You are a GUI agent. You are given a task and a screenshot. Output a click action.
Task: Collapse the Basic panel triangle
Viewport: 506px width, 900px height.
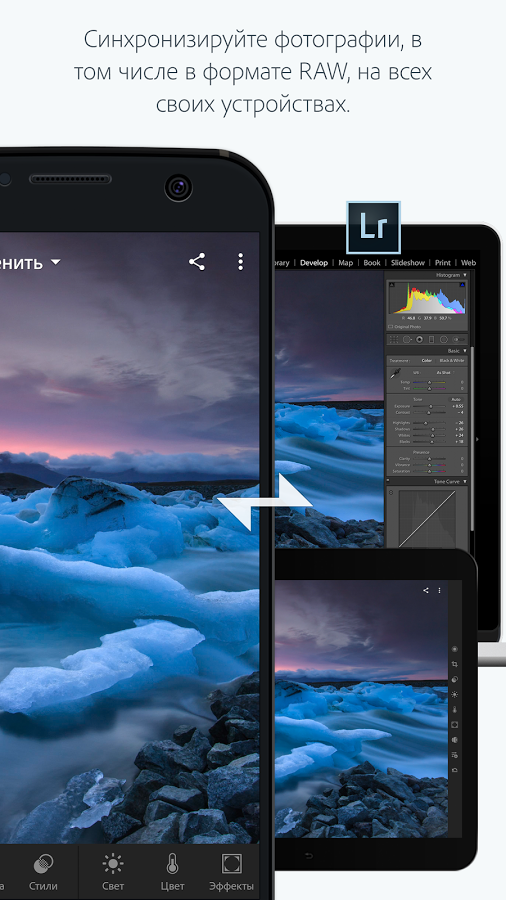[465, 351]
